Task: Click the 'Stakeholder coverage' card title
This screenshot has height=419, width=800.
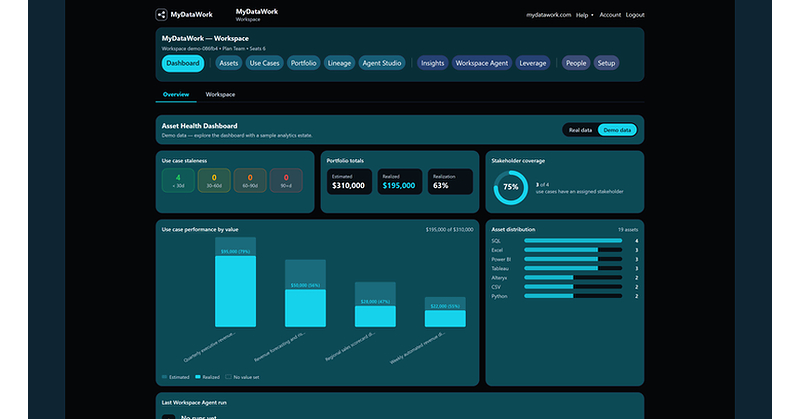Action: click(518, 161)
